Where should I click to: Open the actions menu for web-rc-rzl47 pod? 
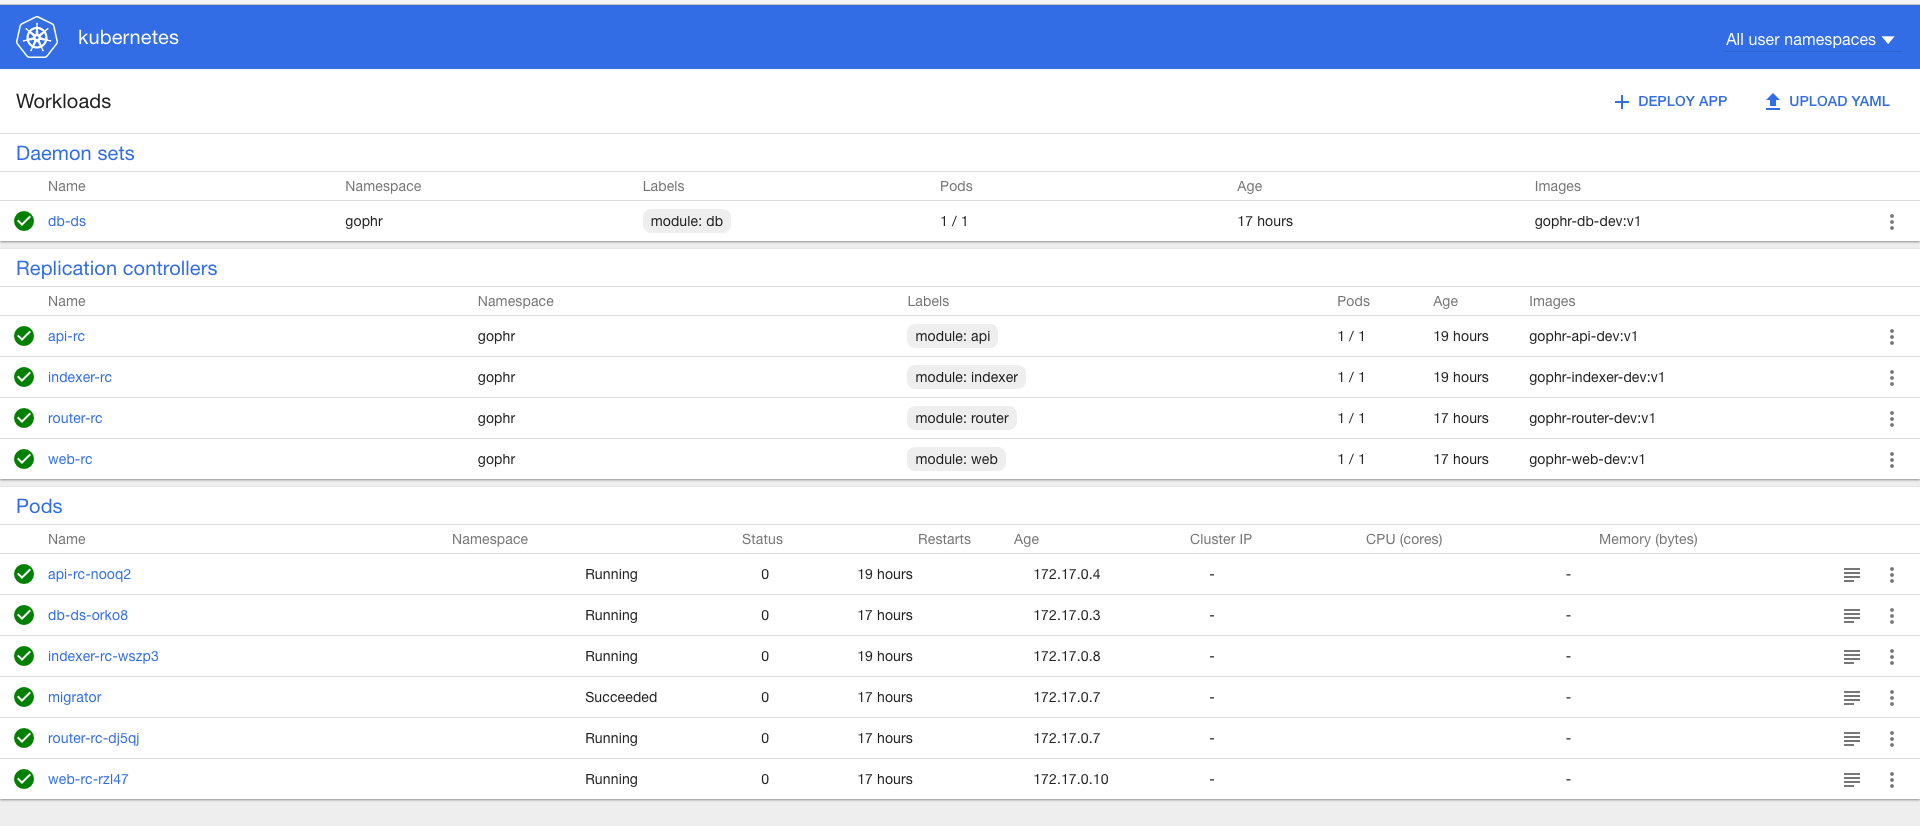[x=1891, y=780]
